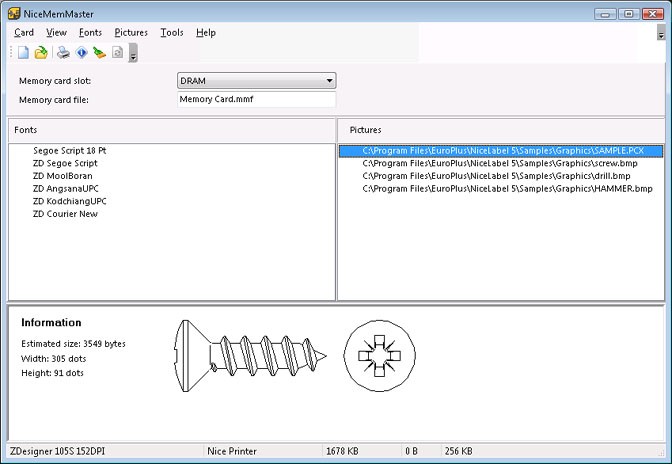
Task: Click Nice Printer in status bar
Action: 232,451
